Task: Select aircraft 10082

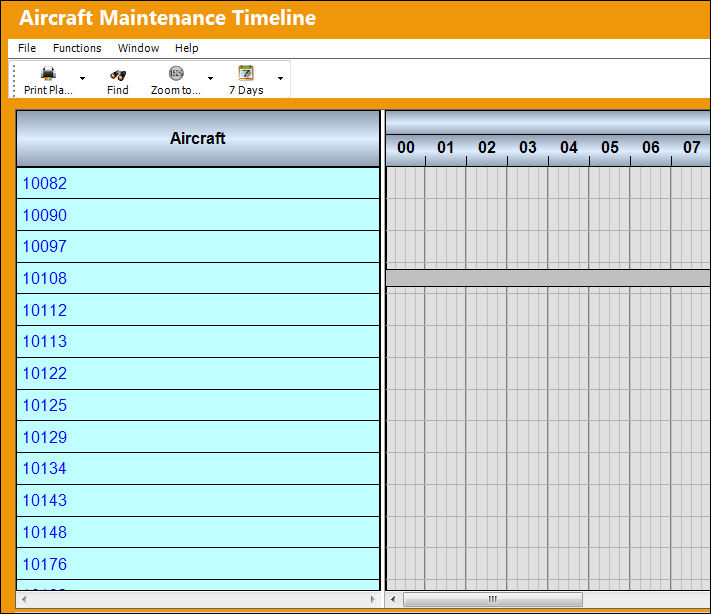Action: [198, 183]
